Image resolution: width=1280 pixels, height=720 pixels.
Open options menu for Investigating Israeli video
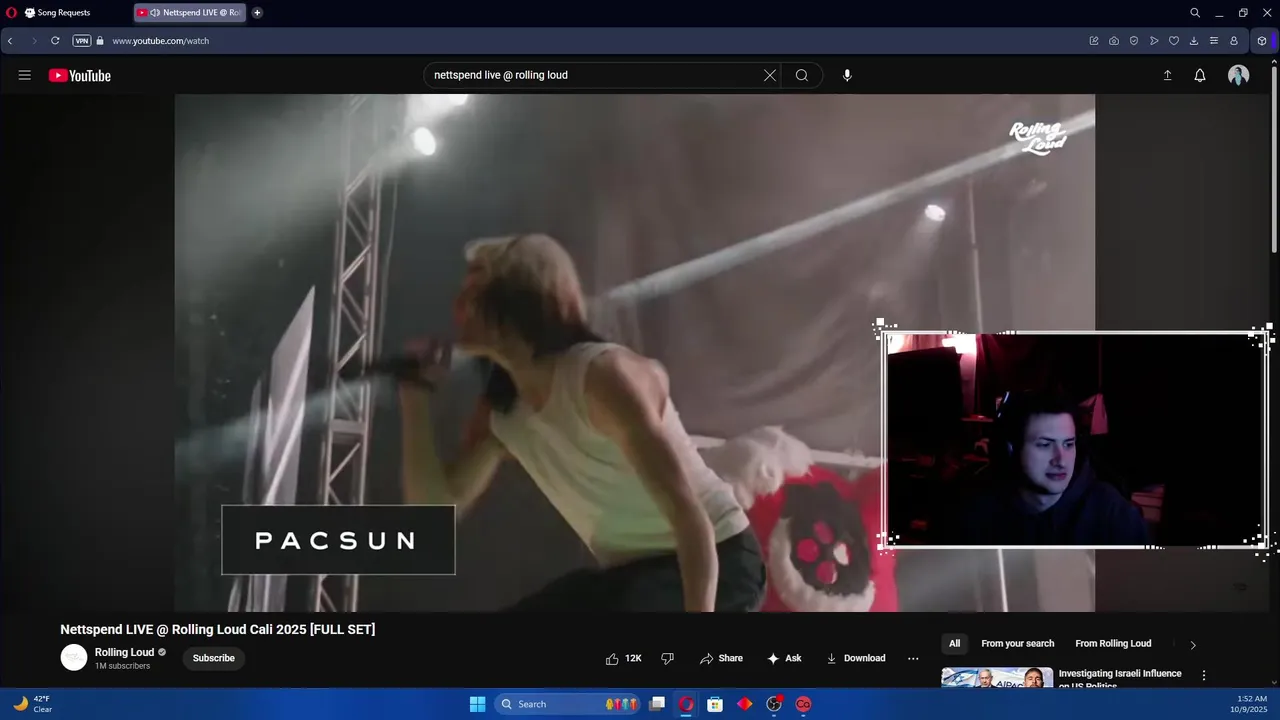tap(1204, 676)
